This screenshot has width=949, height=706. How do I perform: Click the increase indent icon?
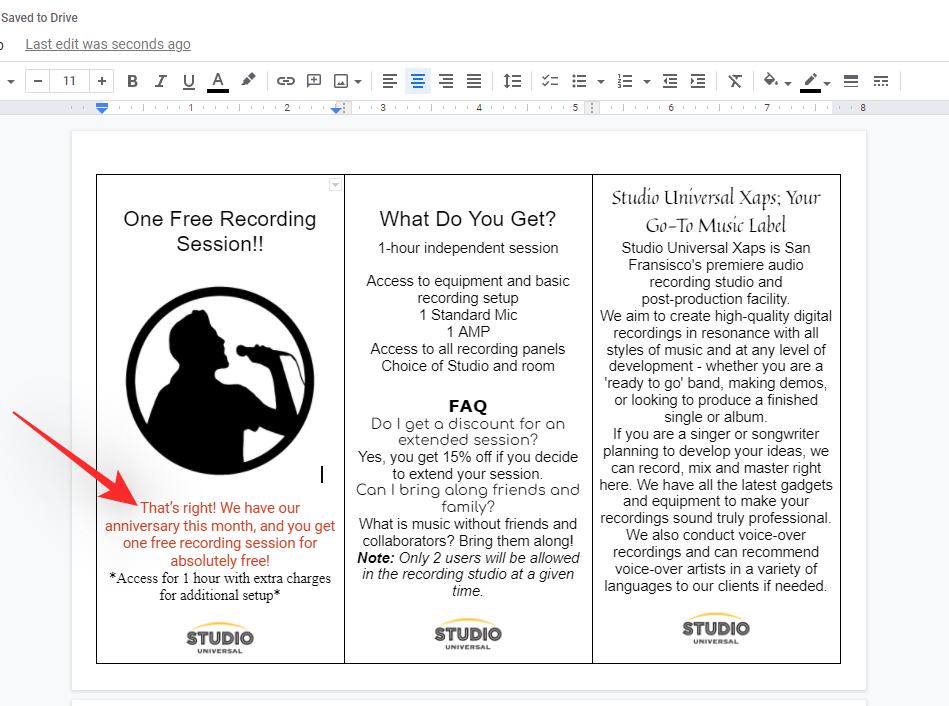coord(698,81)
